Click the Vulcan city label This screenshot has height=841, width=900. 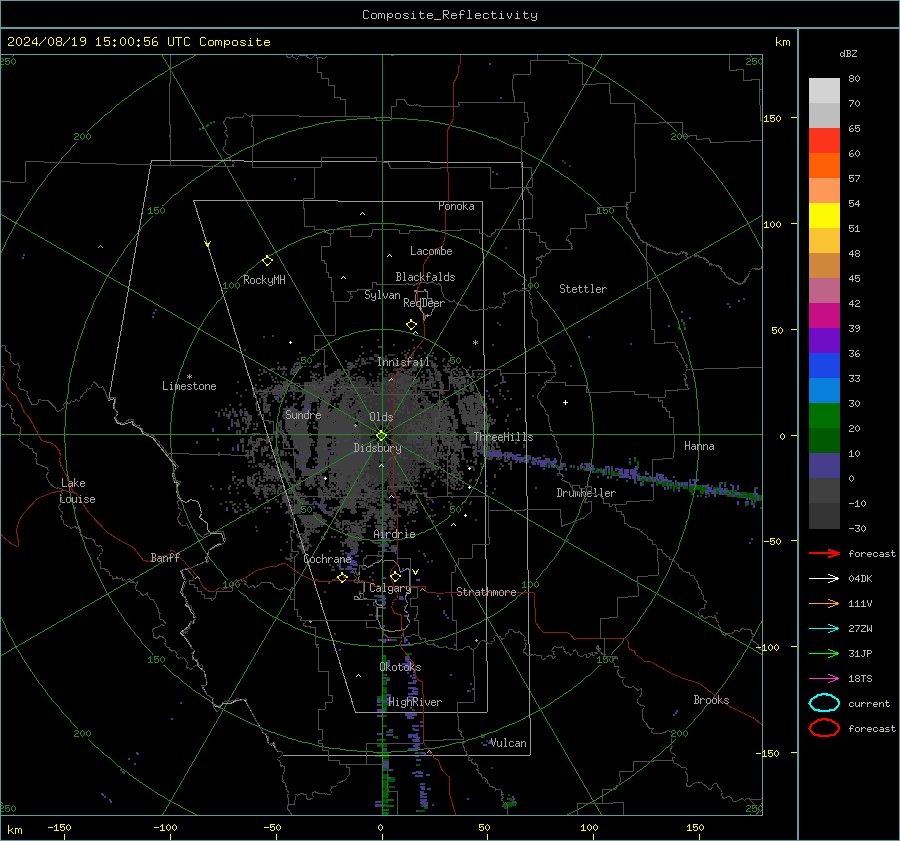(x=508, y=743)
